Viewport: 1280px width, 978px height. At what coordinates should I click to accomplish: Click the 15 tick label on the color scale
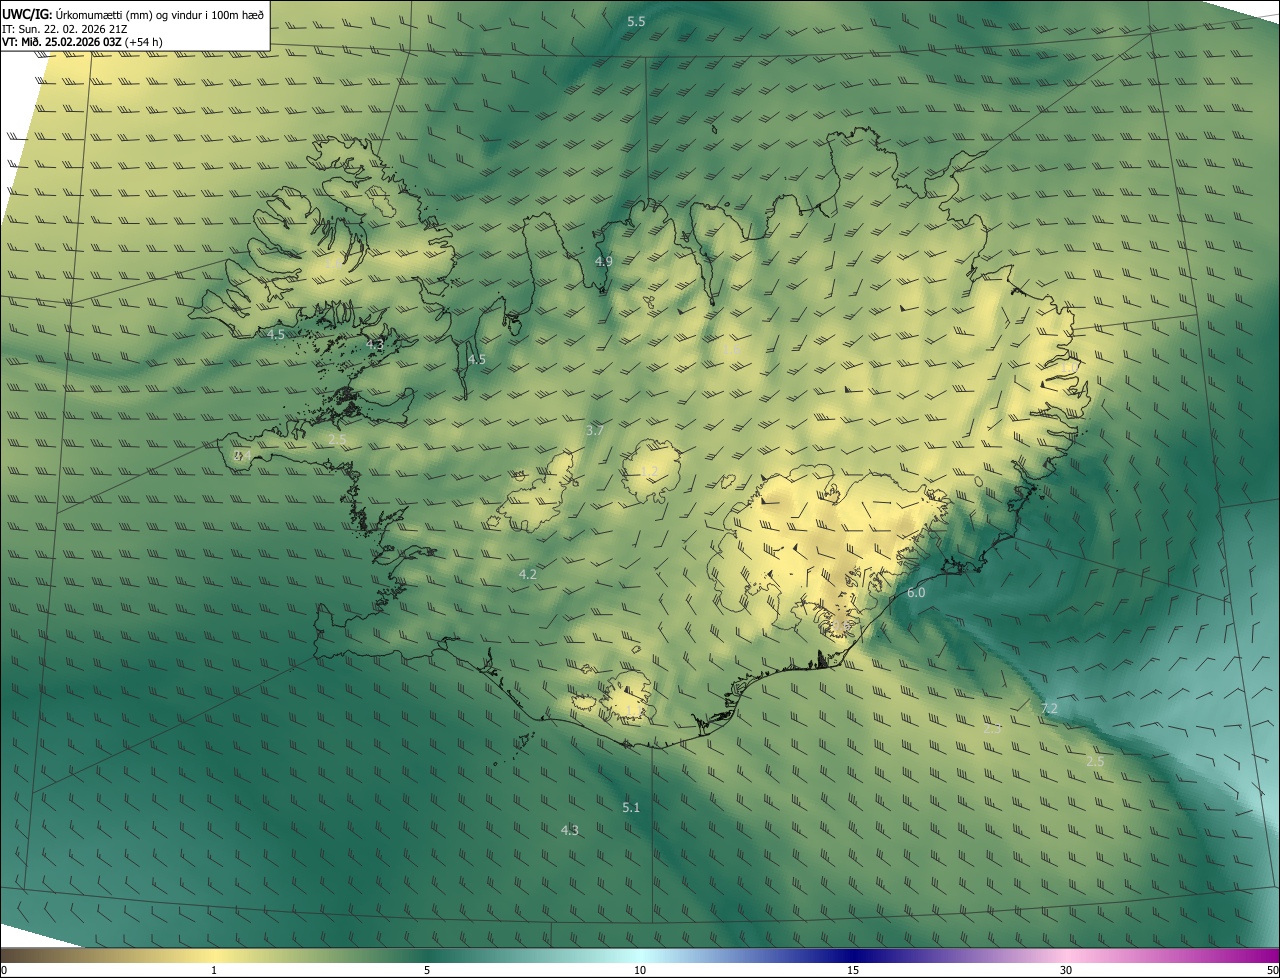(x=853, y=970)
